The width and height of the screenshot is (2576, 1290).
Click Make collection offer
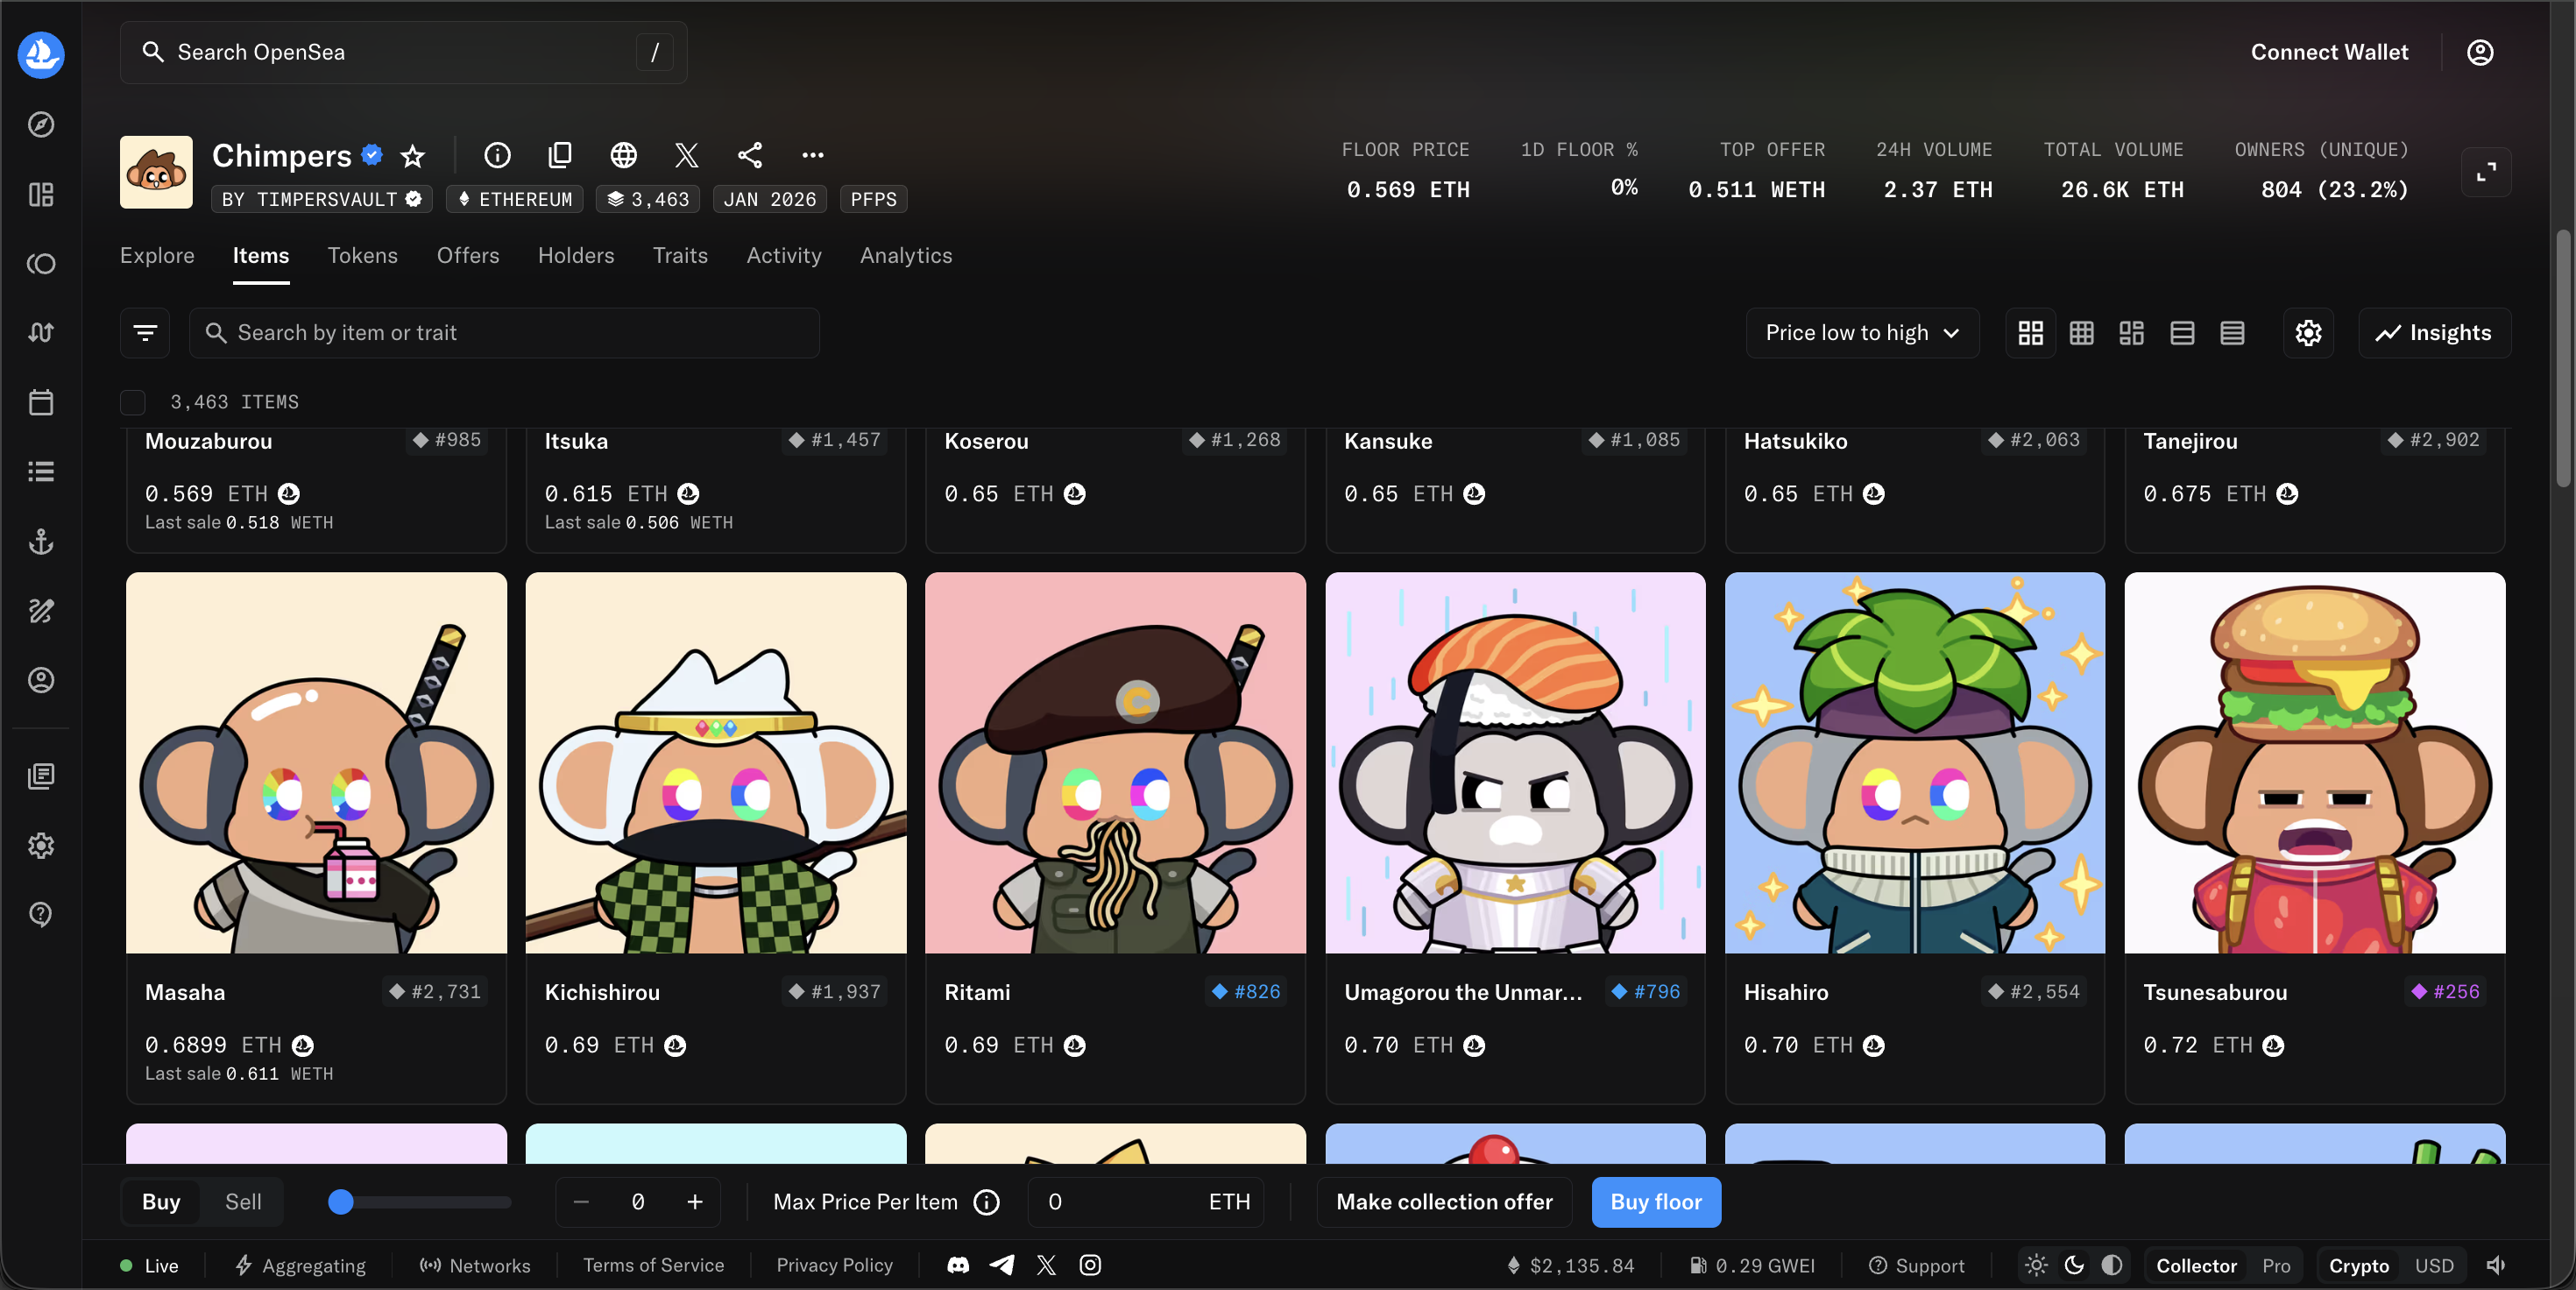coord(1443,1202)
